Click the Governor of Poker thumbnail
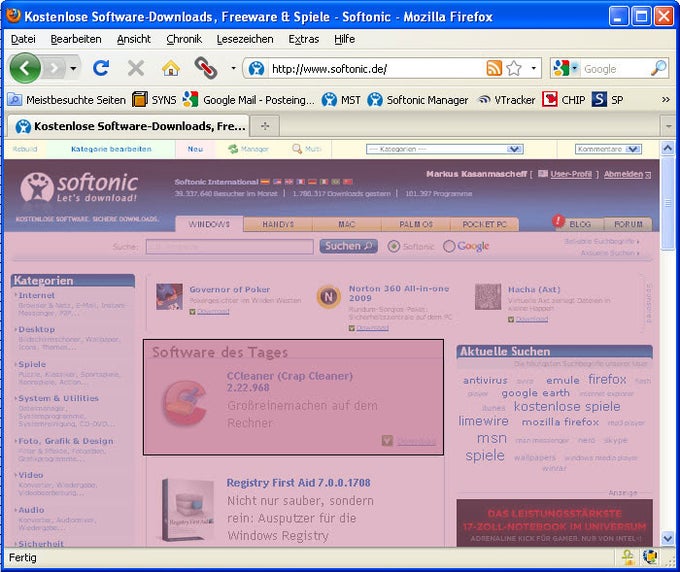This screenshot has width=680, height=572. 169,297
